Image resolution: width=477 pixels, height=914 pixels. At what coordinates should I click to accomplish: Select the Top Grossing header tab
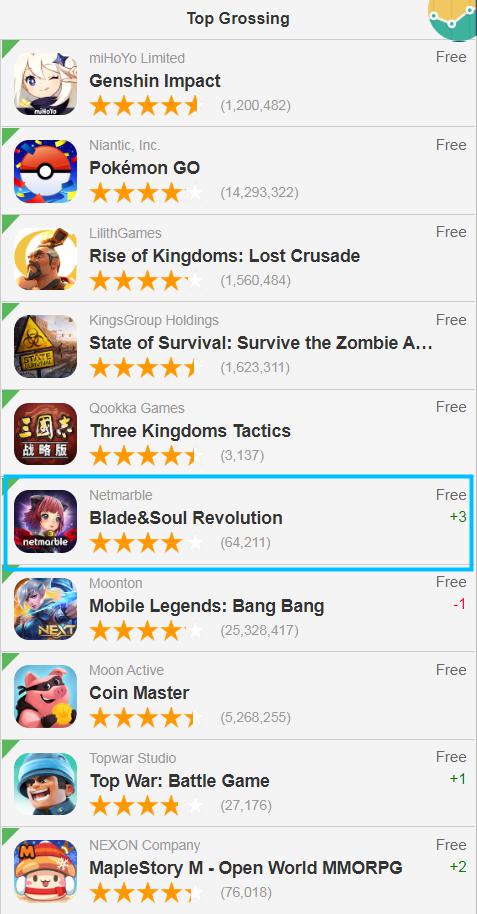click(238, 19)
